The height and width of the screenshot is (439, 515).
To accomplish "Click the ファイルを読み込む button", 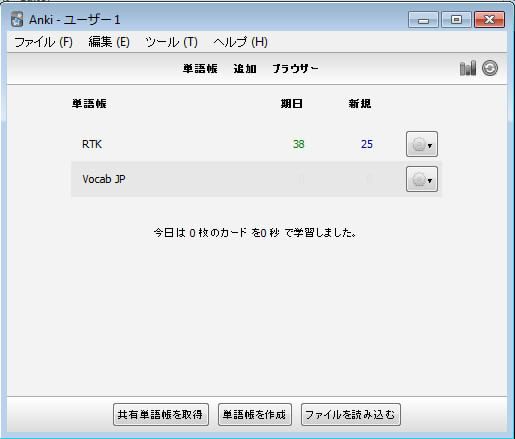I will point(351,414).
